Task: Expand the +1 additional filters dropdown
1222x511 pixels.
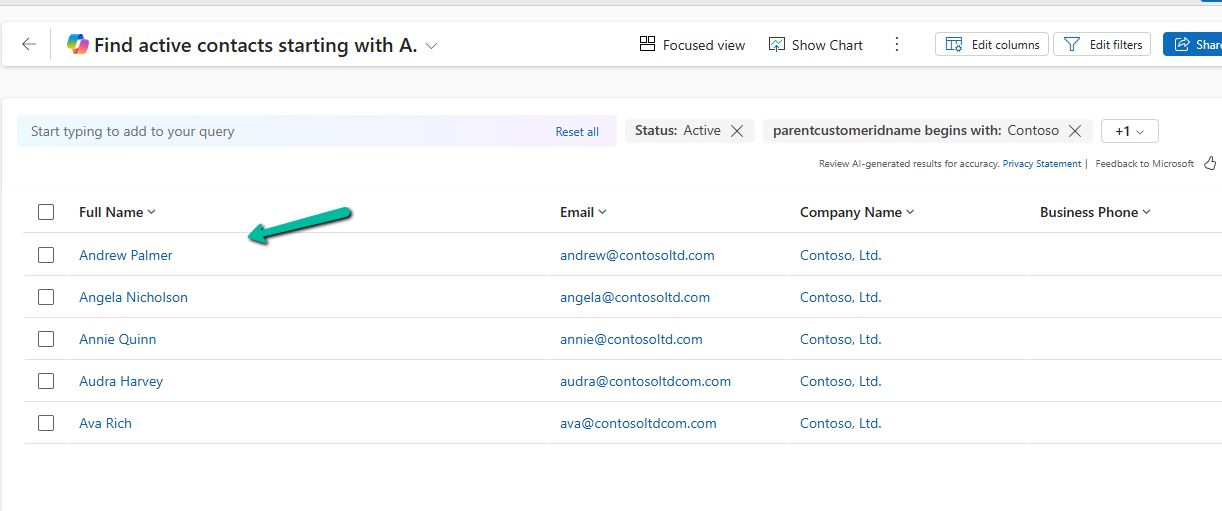Action: point(1129,131)
